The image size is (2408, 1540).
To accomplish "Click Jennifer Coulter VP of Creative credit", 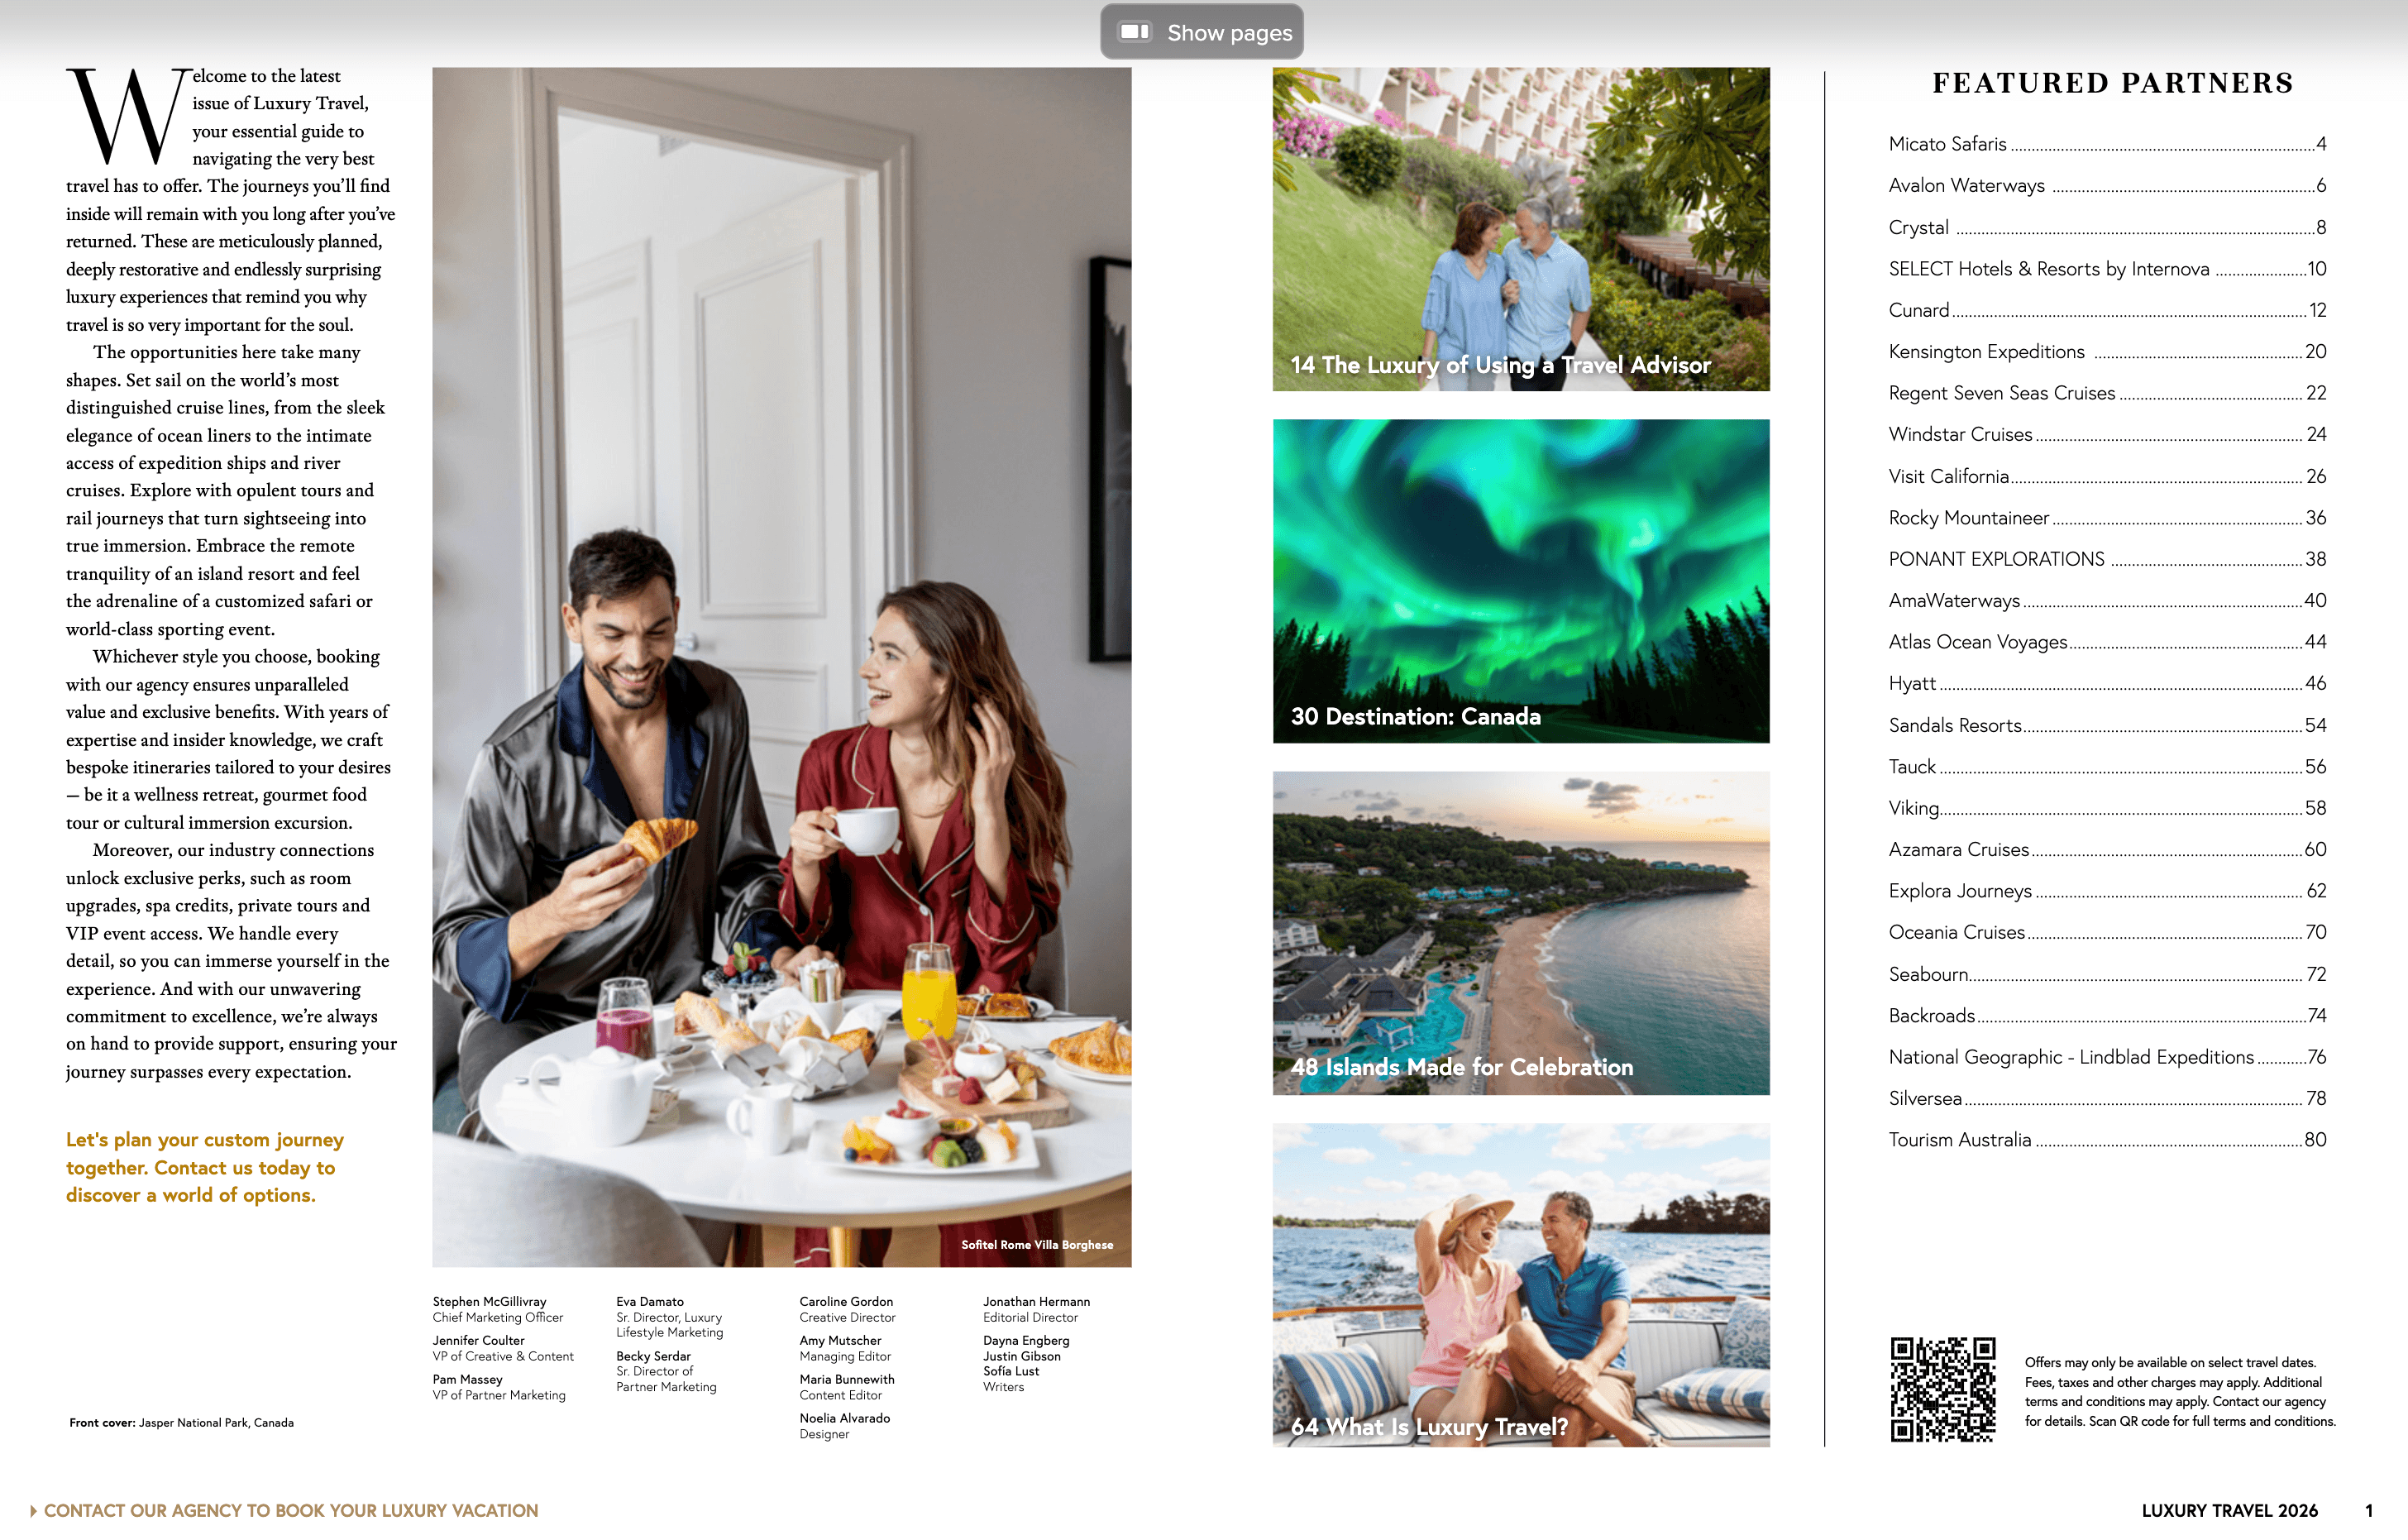I will (x=503, y=1348).
